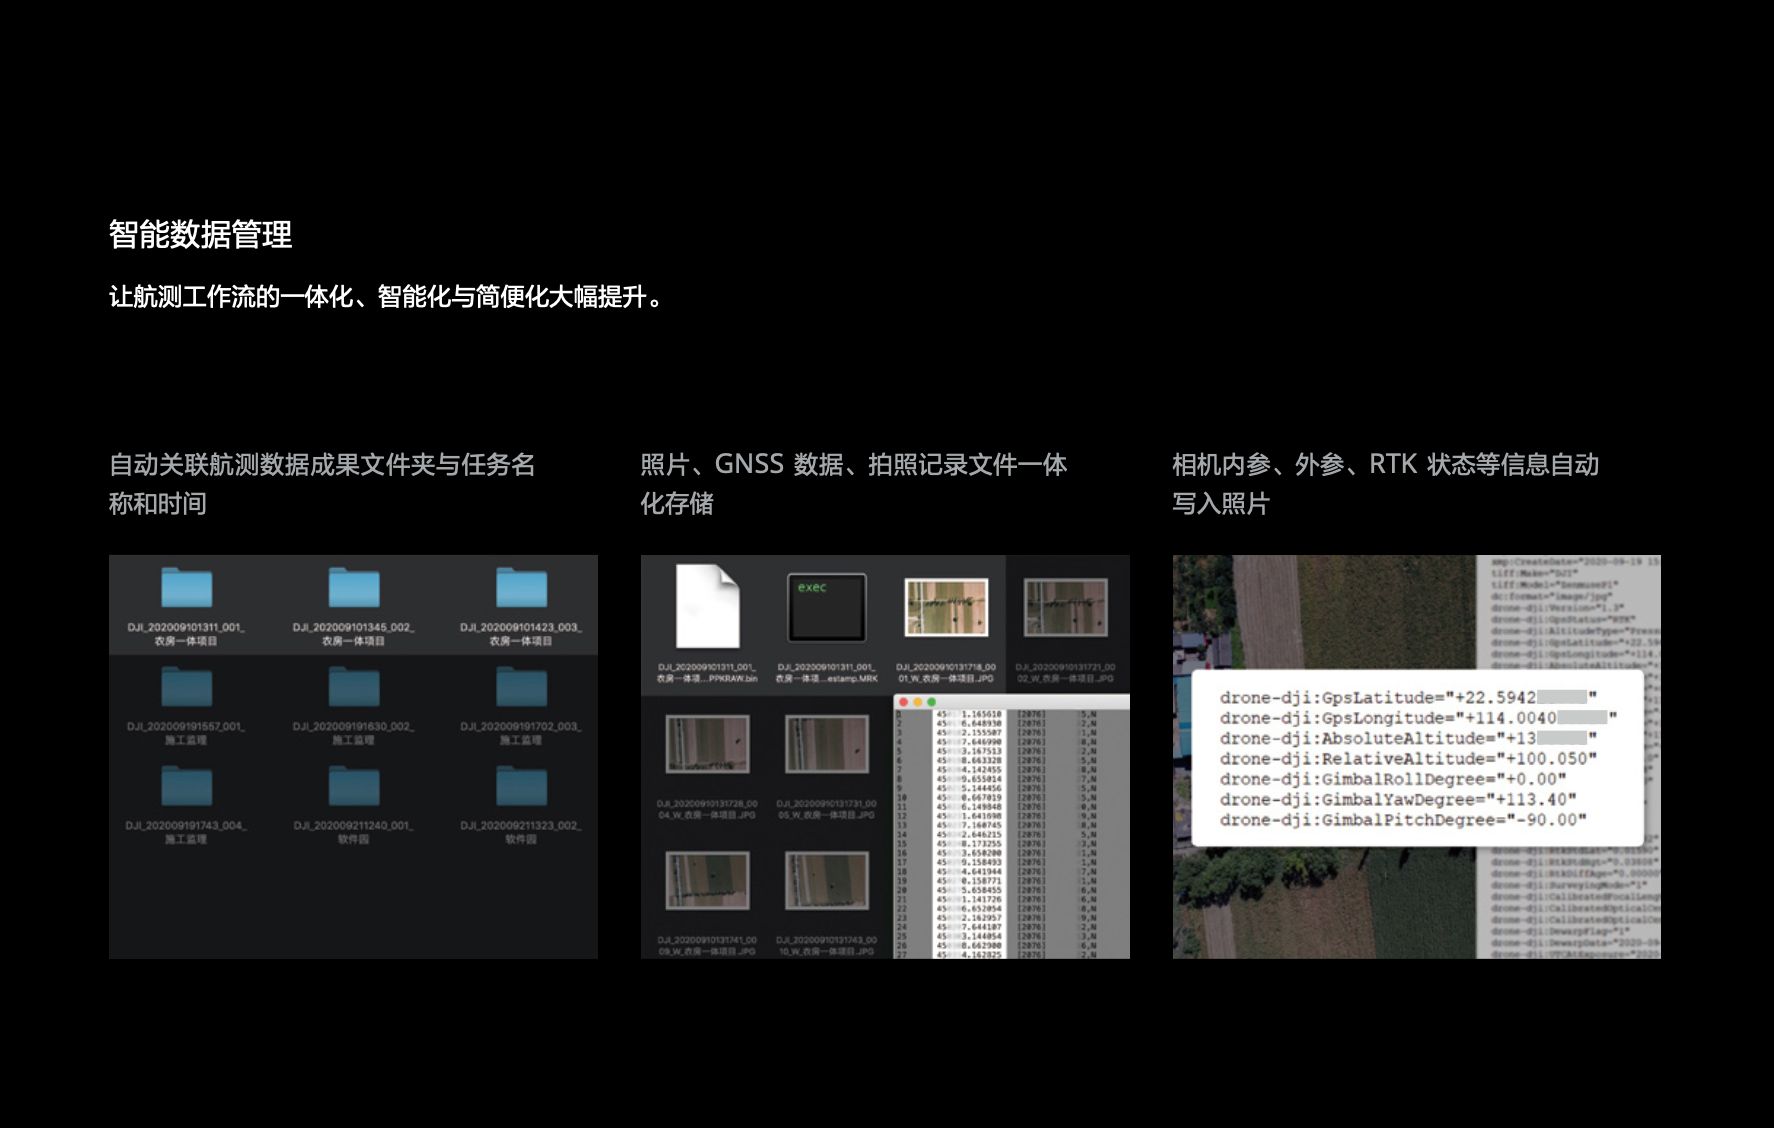Image resolution: width=1774 pixels, height=1128 pixels.
Task: Select the white PPKRAW.bin file icon
Action: click(x=707, y=606)
